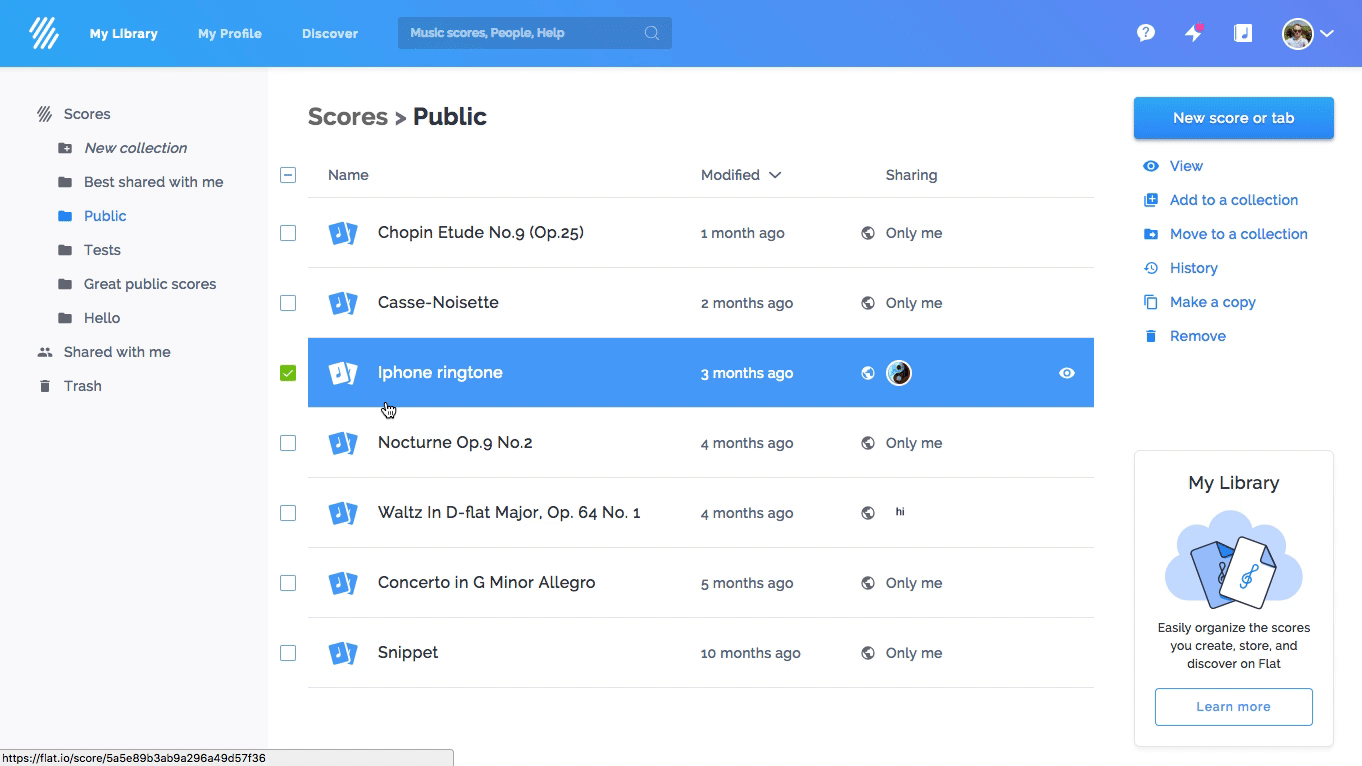Uncheck the Iphone ringtone checkbox
1362x766 pixels.
coord(288,372)
